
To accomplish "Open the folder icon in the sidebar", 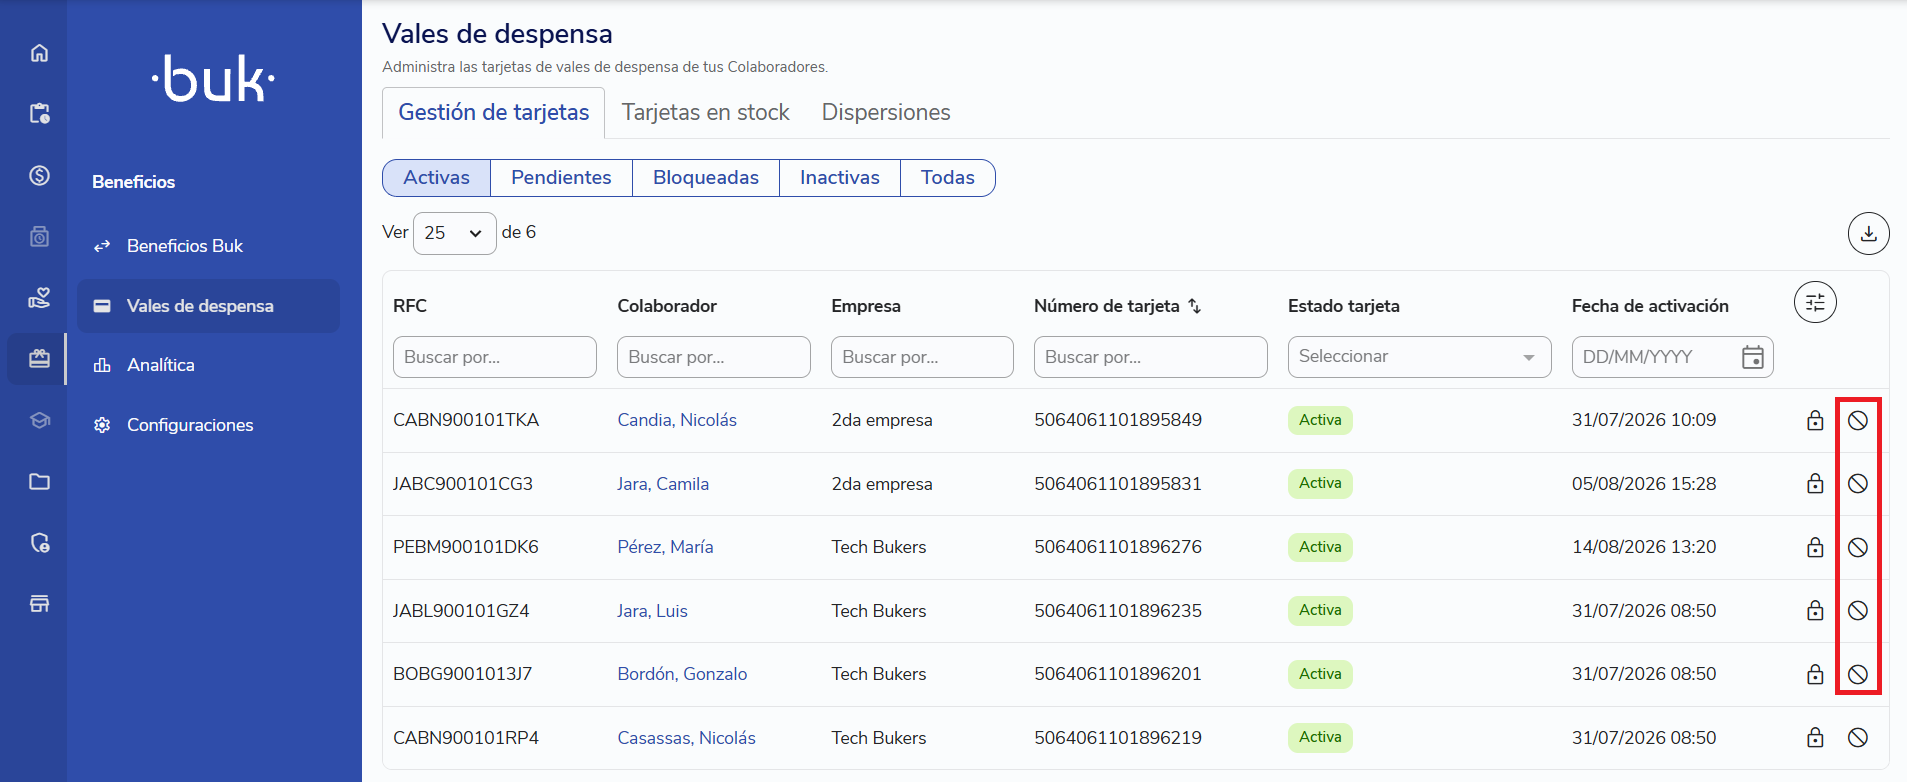I will (x=39, y=482).
